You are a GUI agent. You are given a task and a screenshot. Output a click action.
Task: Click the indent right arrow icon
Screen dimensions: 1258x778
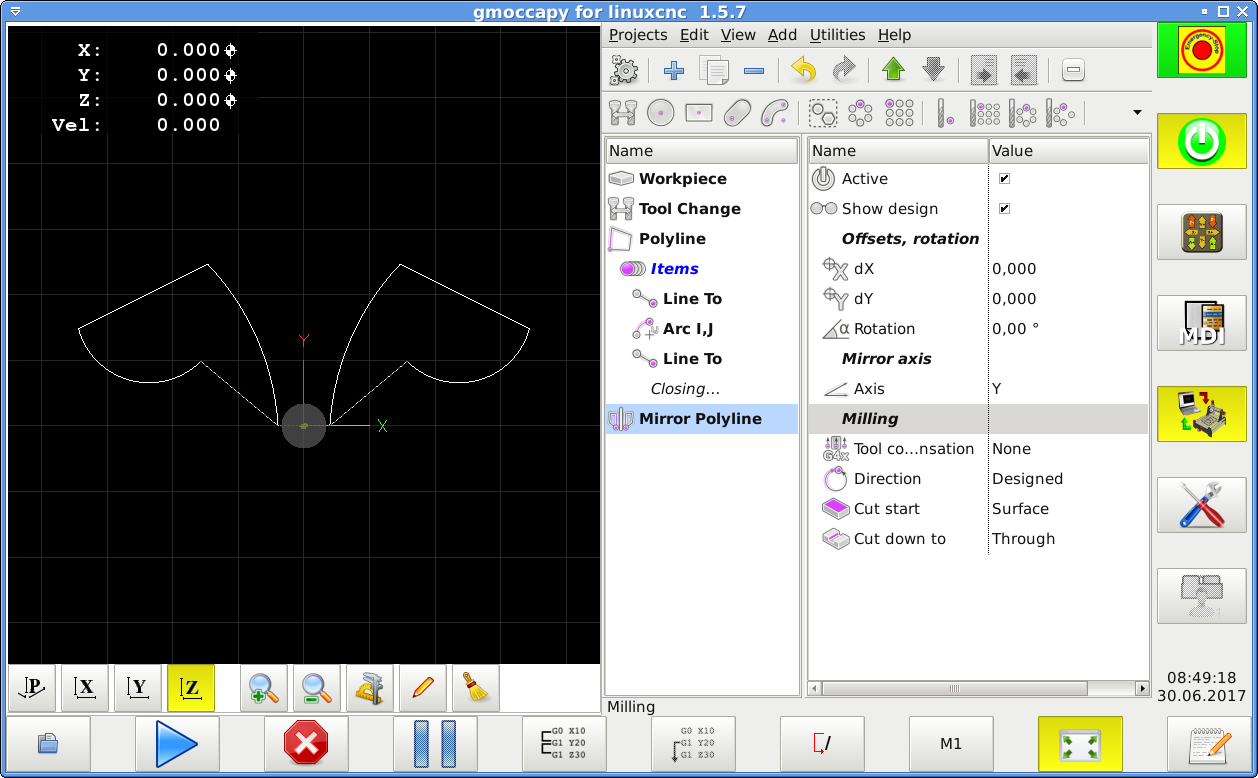984,70
